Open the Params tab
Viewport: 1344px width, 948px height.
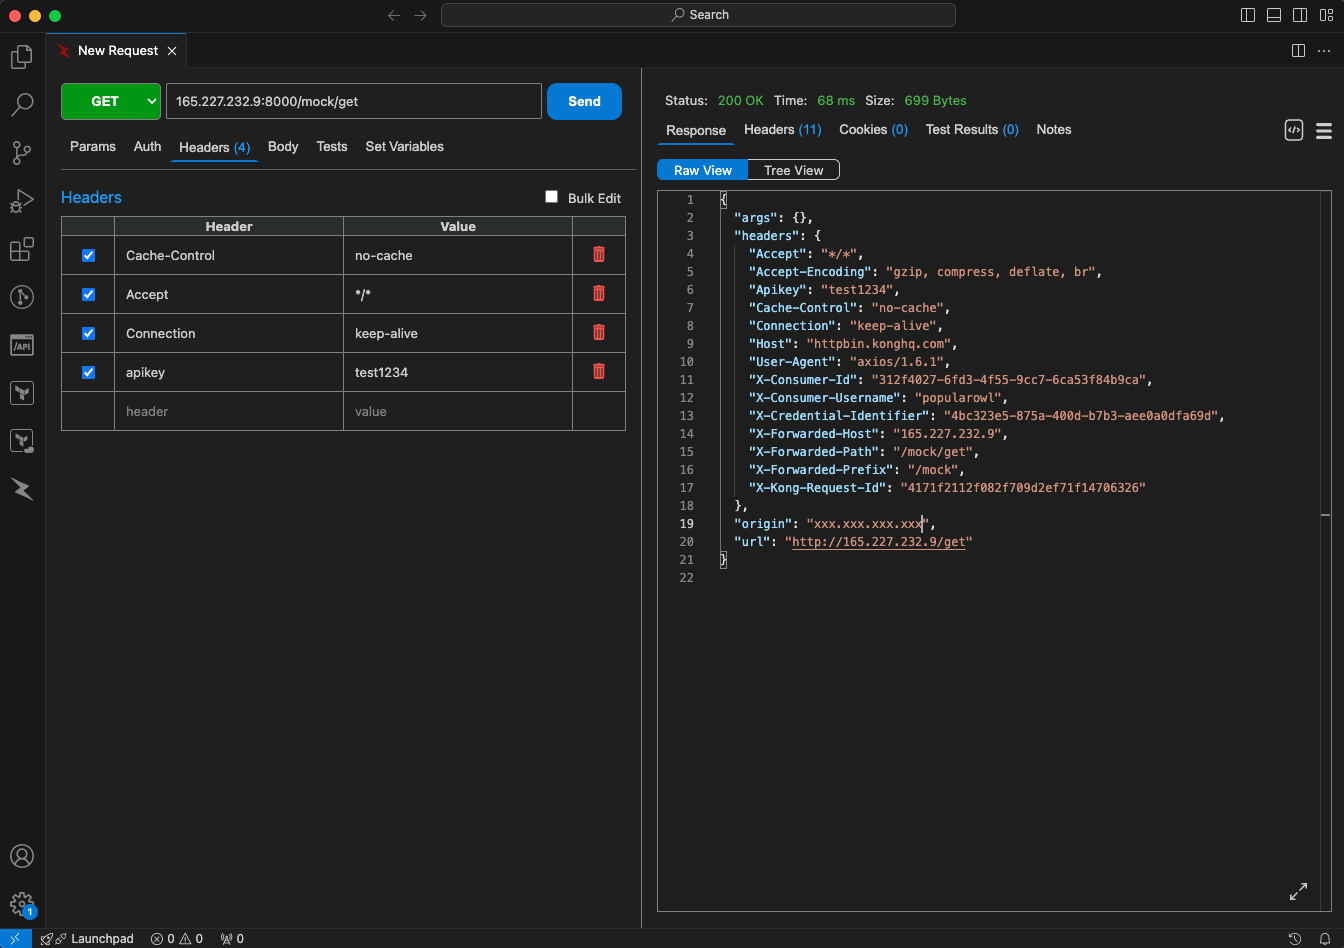click(93, 146)
